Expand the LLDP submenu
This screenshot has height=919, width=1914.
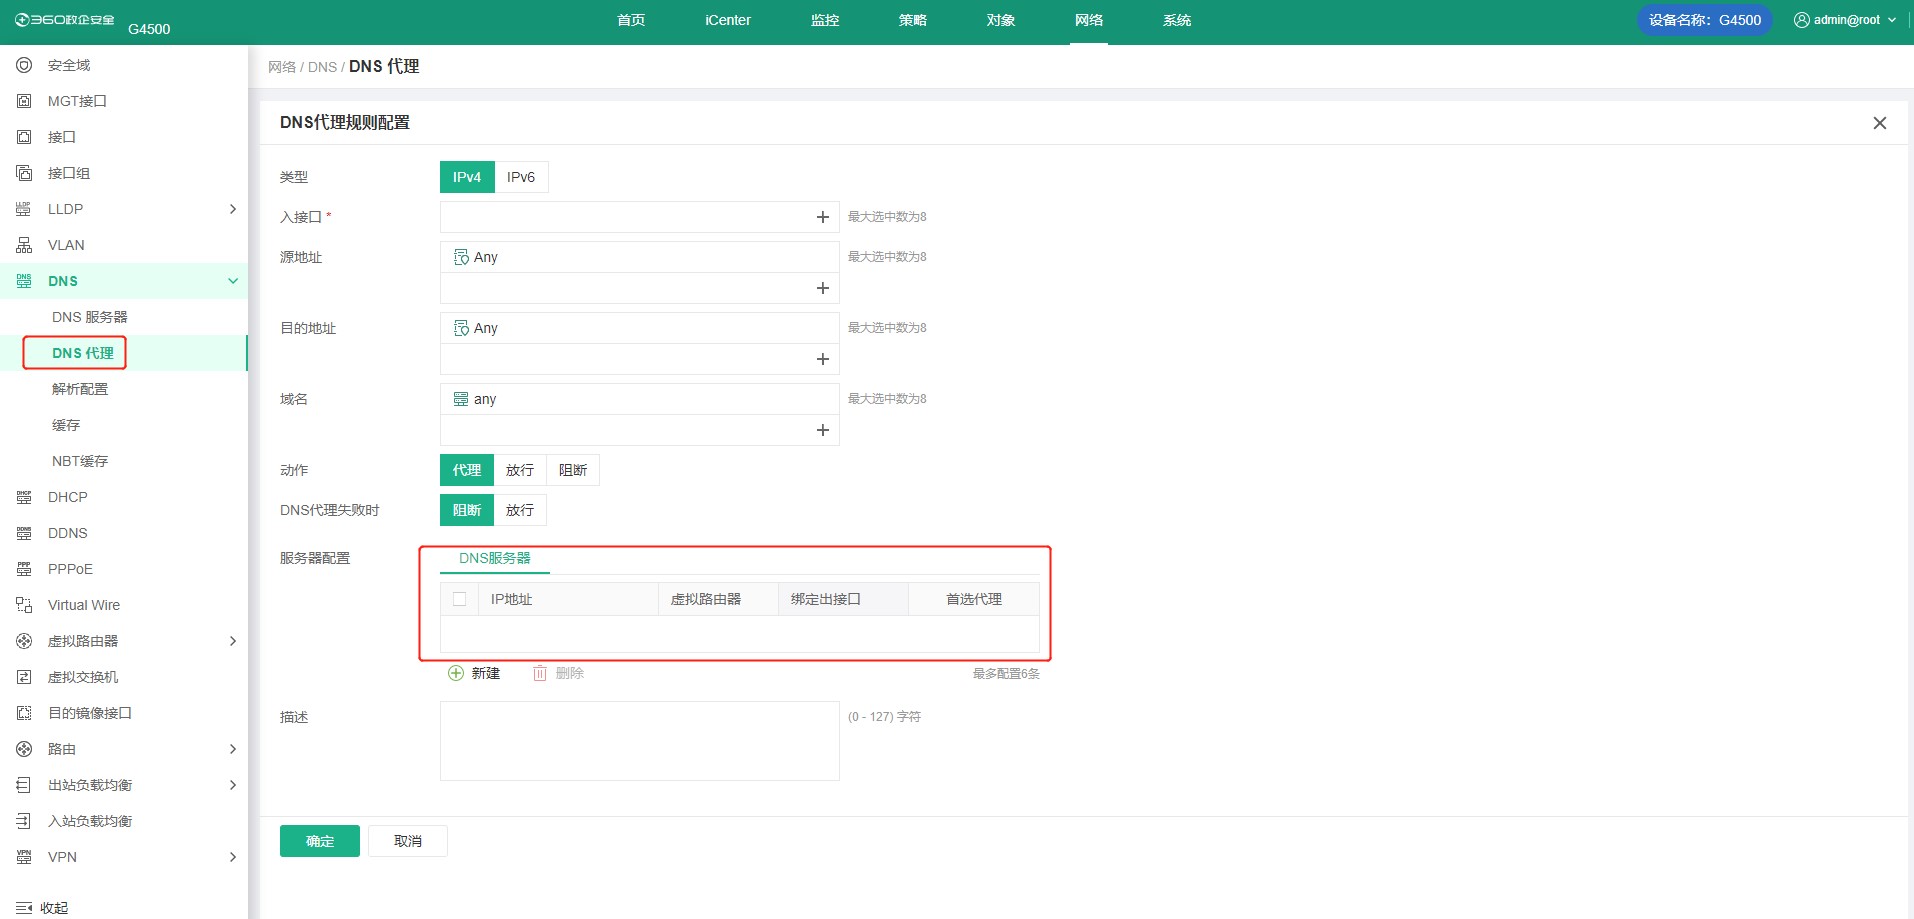coord(233,209)
